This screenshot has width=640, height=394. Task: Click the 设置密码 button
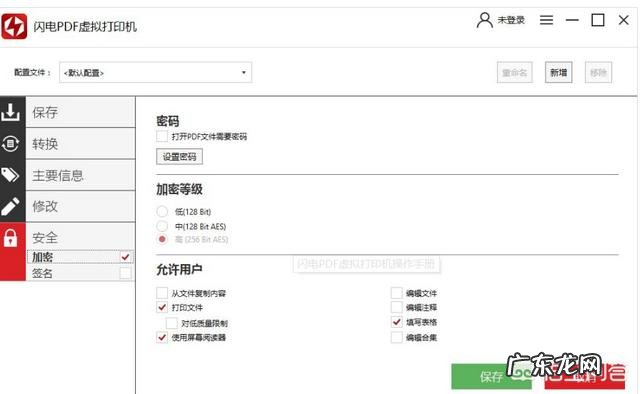pyautogui.click(x=180, y=156)
